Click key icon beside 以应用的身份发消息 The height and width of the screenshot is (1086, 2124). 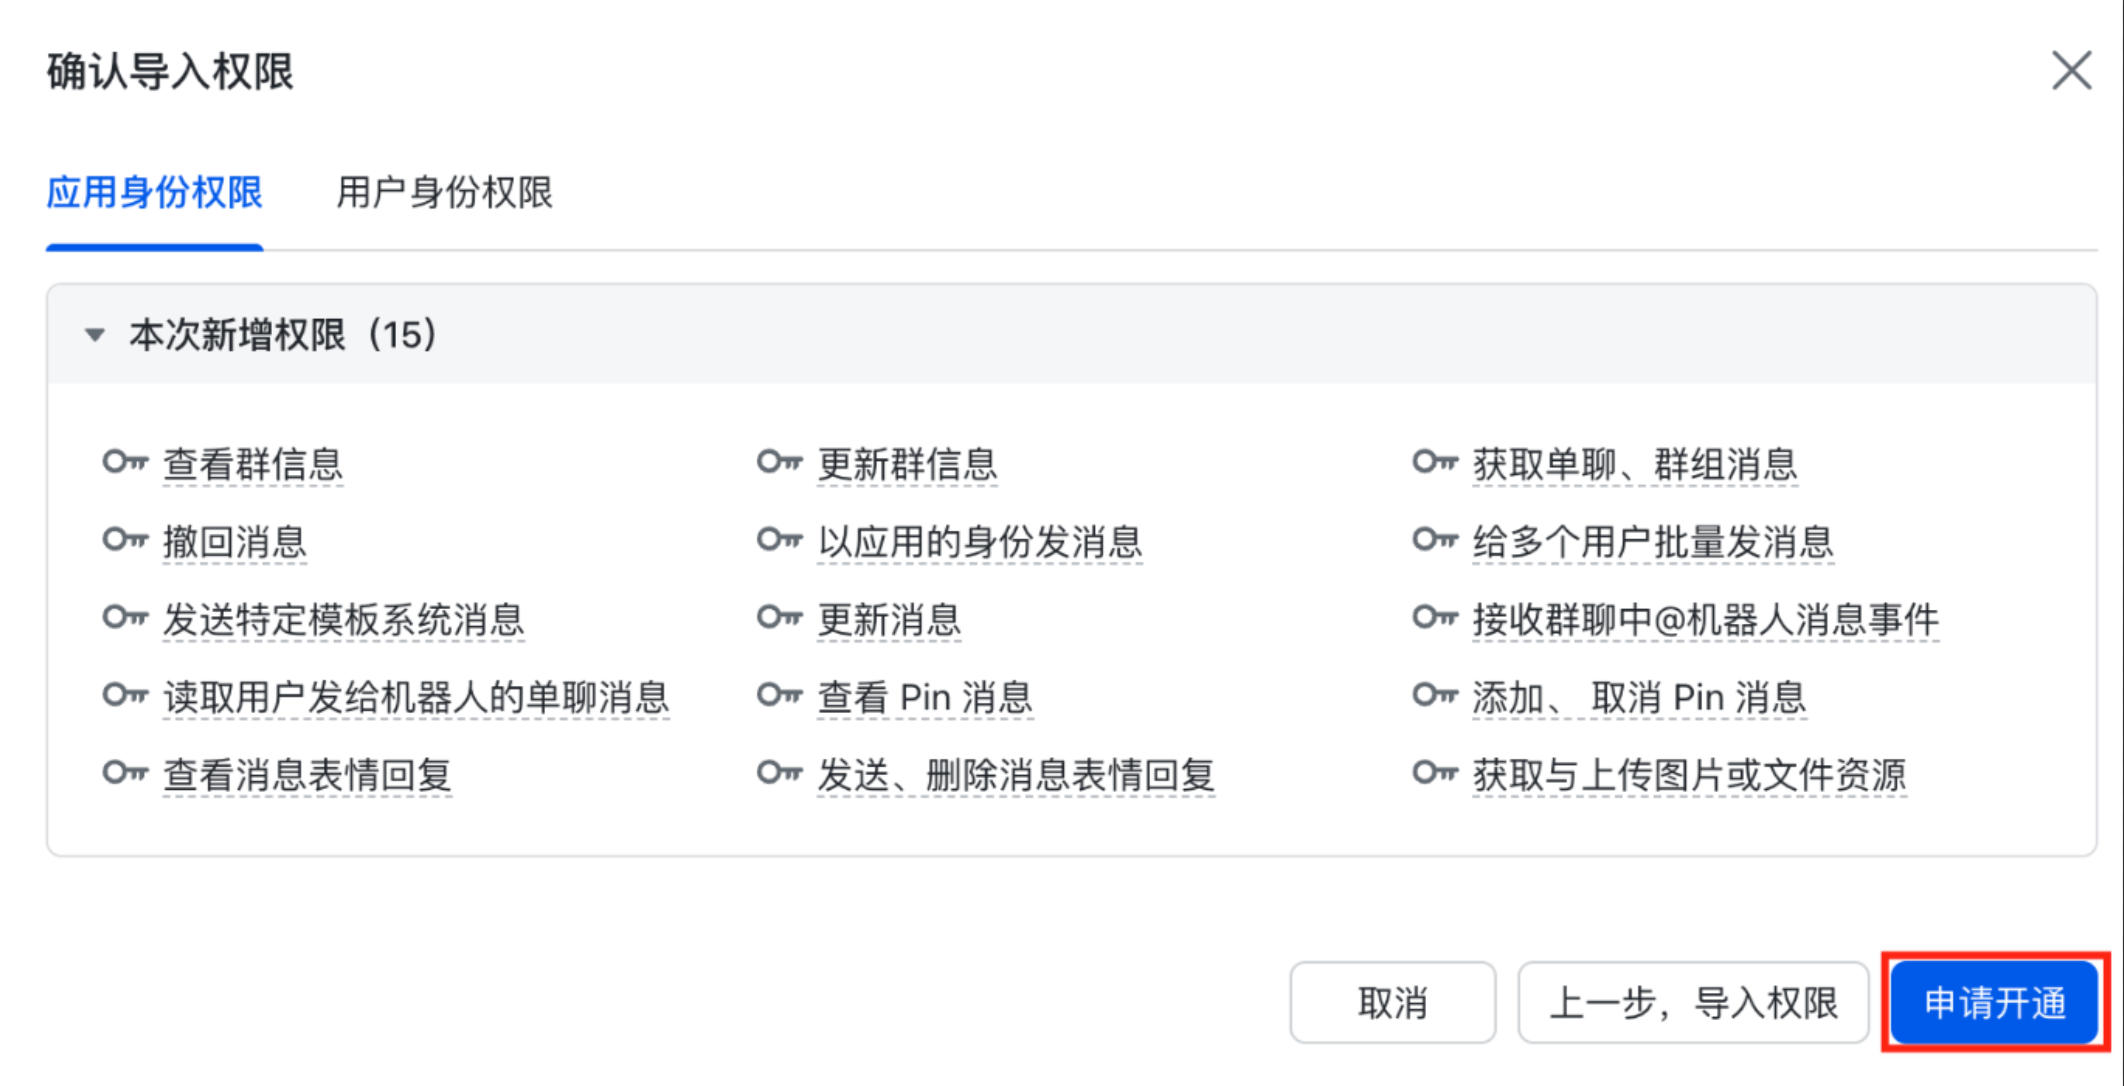click(x=780, y=540)
